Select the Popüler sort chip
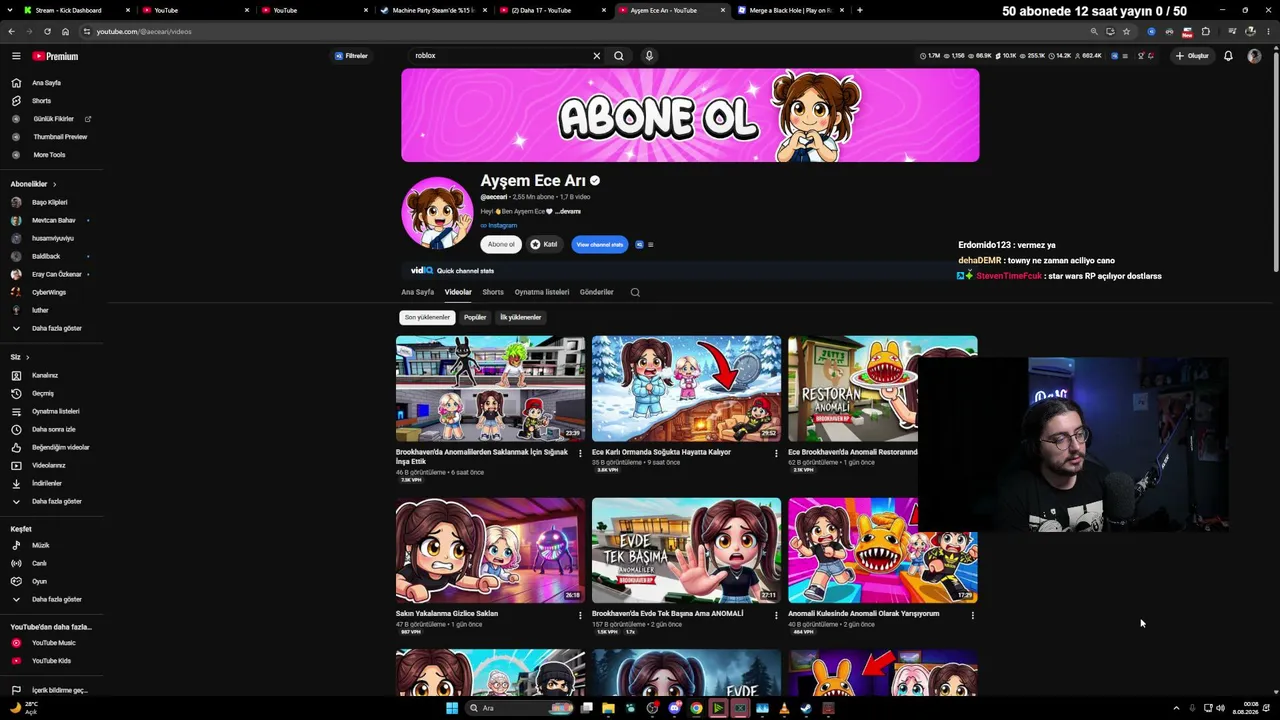 point(475,317)
